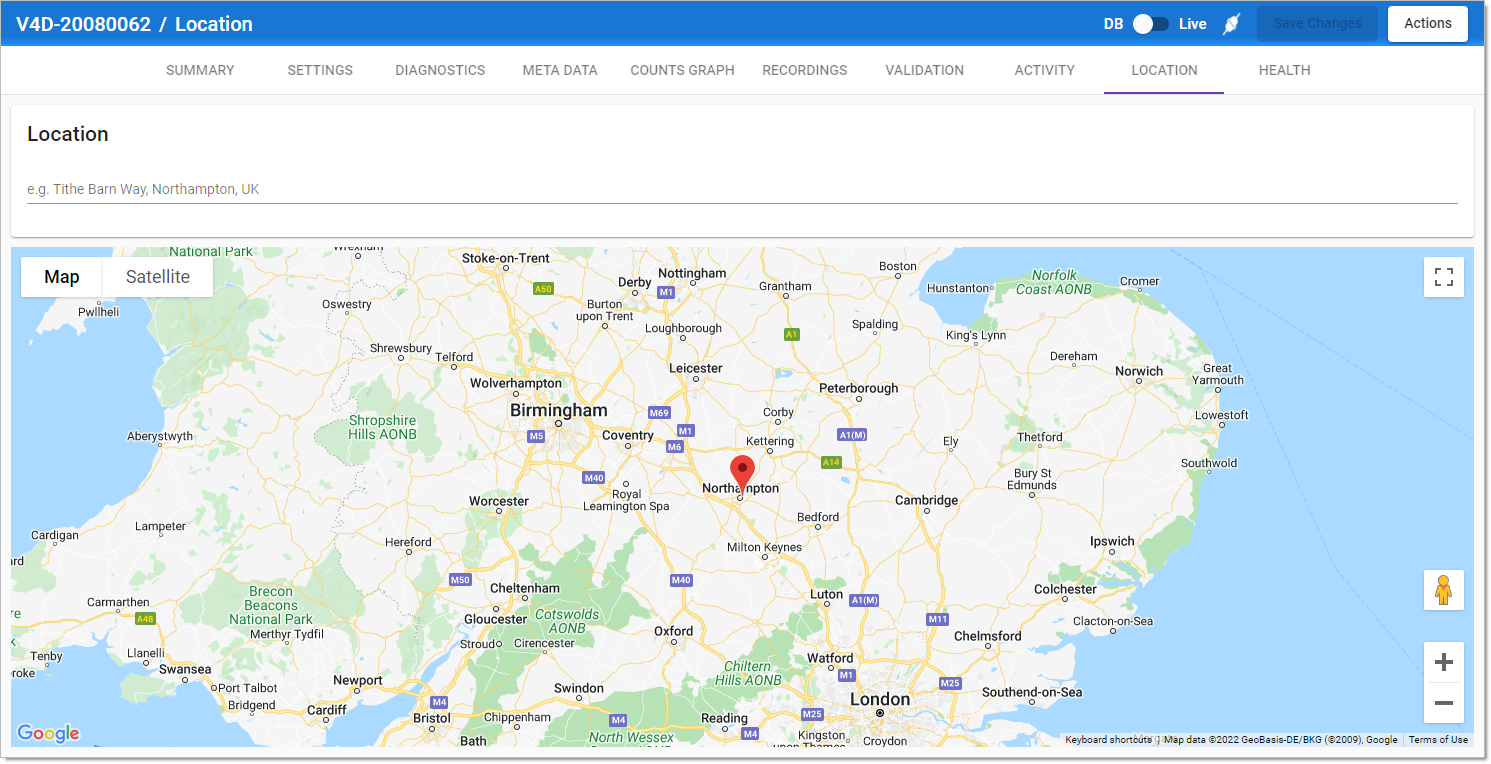The height and width of the screenshot is (764, 1491).
Task: Click the Norwich label on map
Action: 1139,371
